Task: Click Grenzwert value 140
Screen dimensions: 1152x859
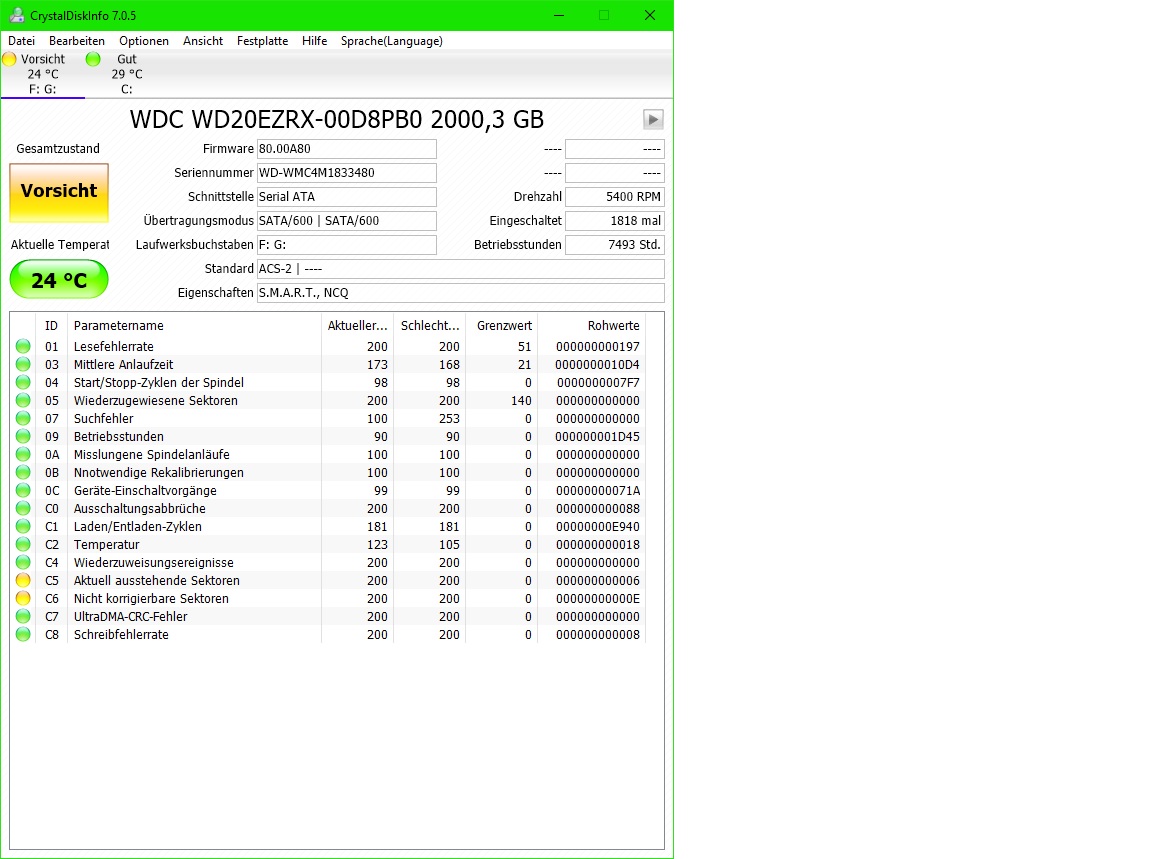Action: tap(521, 400)
